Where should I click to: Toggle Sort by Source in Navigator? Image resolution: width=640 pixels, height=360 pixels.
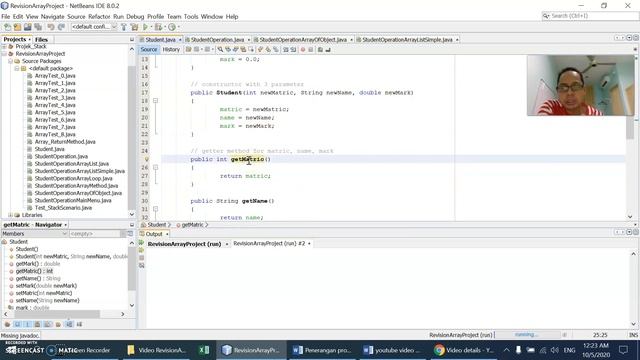pos(80,324)
